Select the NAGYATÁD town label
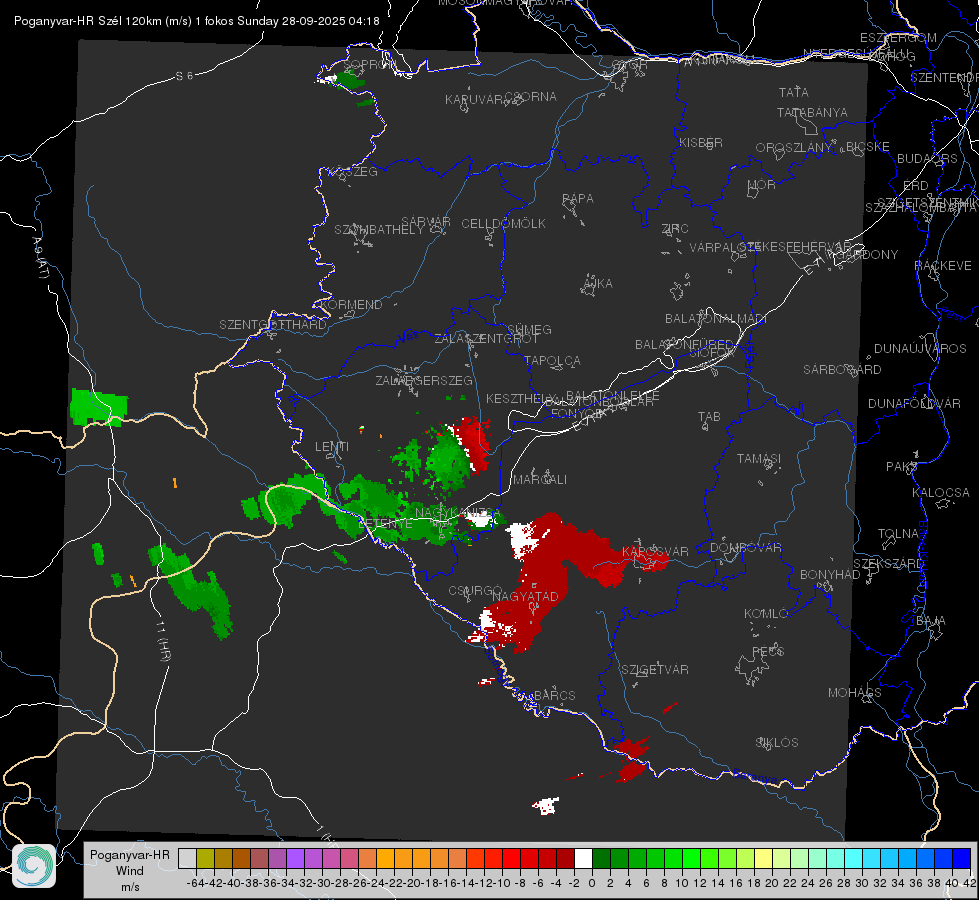979x900 pixels. coord(525,596)
